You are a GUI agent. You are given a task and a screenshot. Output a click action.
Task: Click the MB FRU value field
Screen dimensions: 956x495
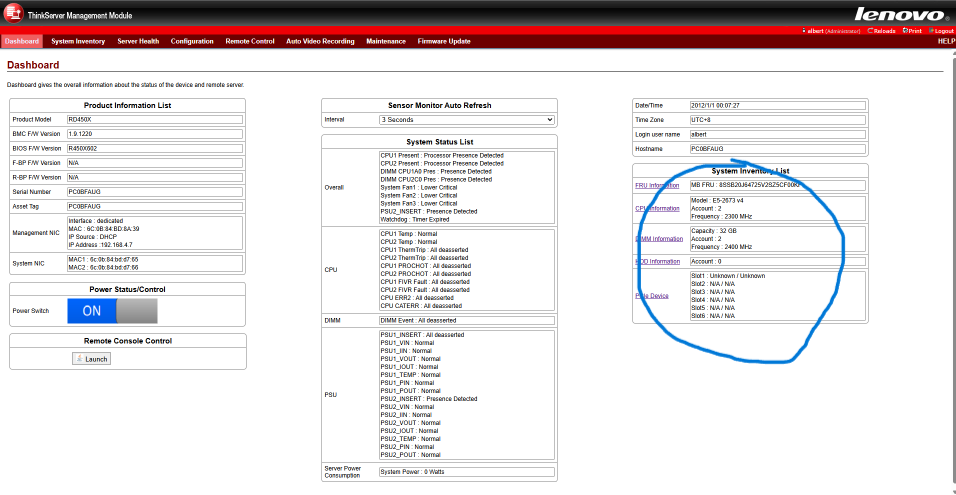pos(777,185)
